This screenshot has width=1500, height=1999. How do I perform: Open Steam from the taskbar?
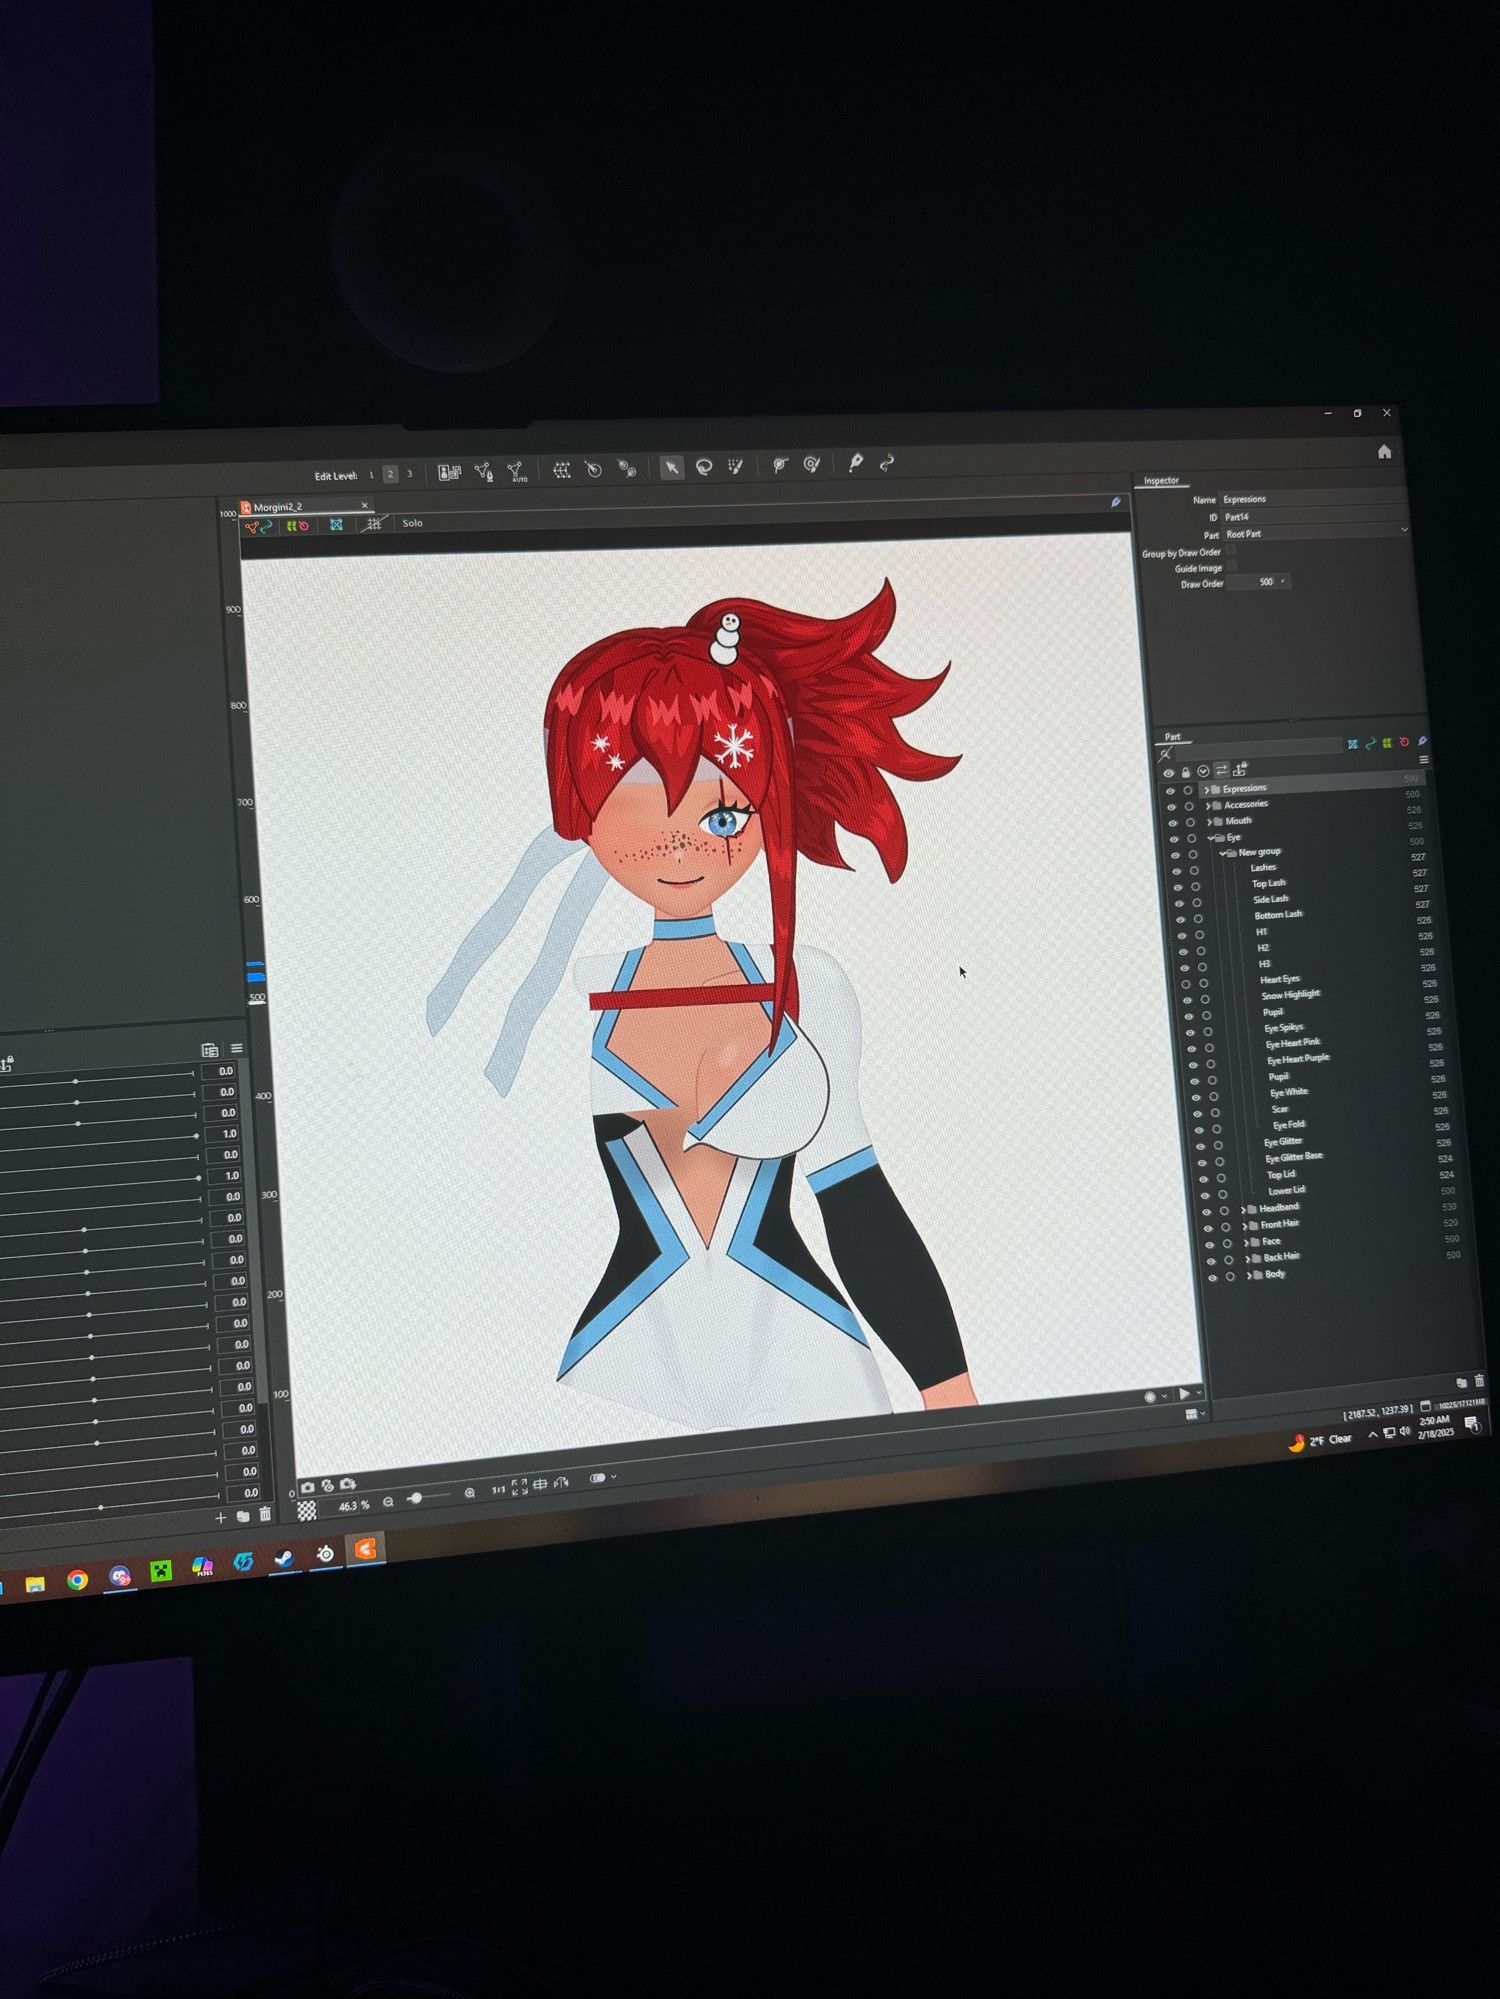click(284, 1559)
